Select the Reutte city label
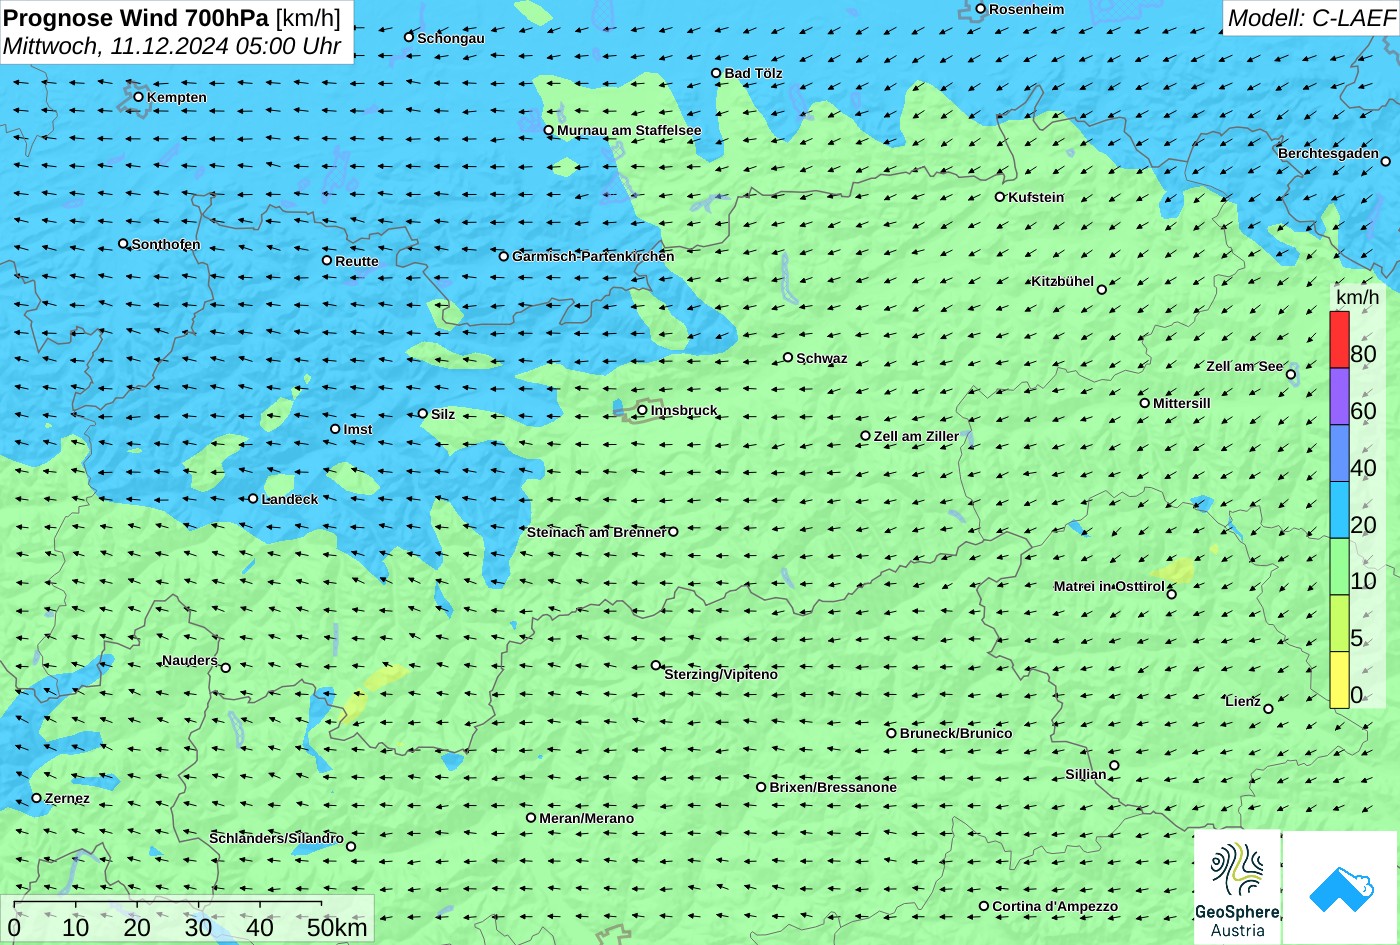The width and height of the screenshot is (1400, 945). [x=357, y=261]
